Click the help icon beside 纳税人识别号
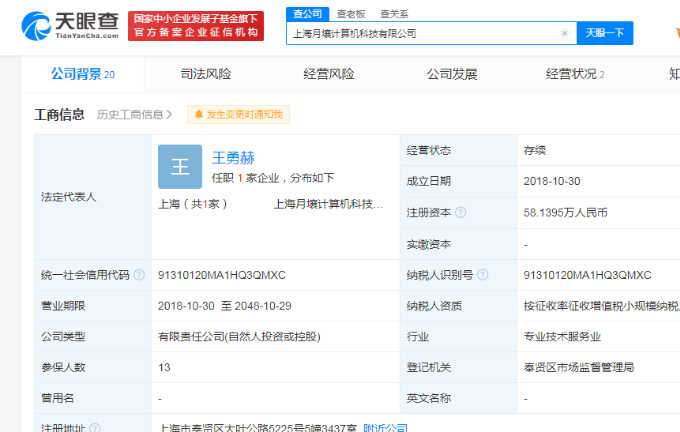 (483, 275)
